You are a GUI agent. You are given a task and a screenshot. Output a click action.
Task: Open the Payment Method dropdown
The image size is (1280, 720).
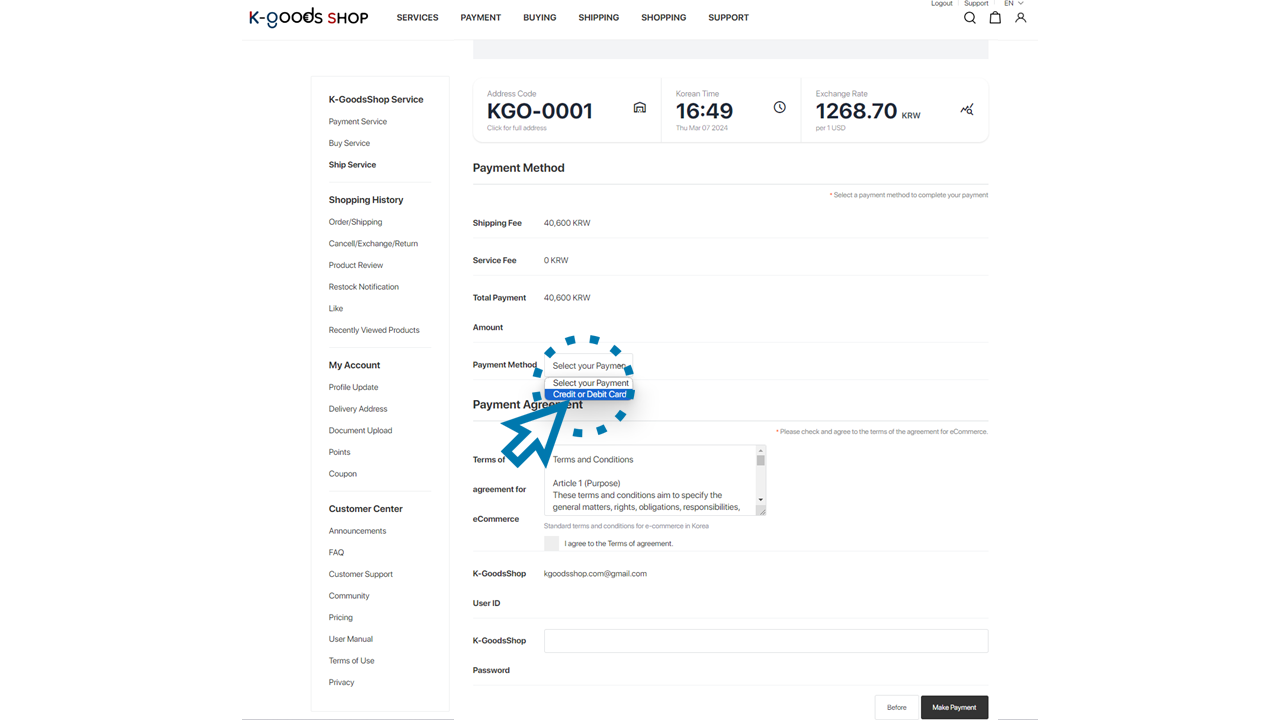pyautogui.click(x=588, y=366)
